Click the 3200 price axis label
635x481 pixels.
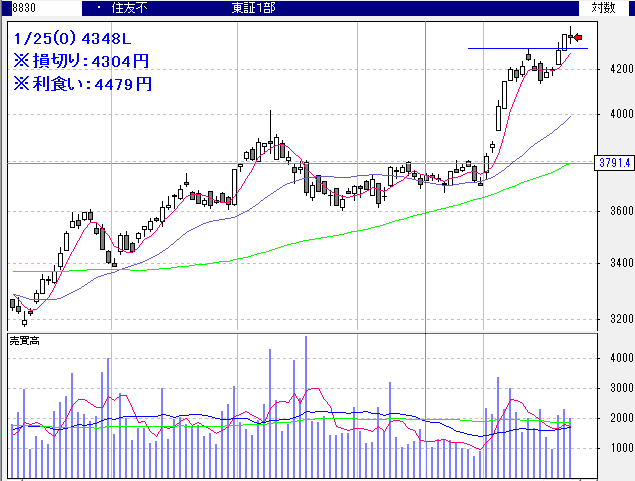pos(609,319)
